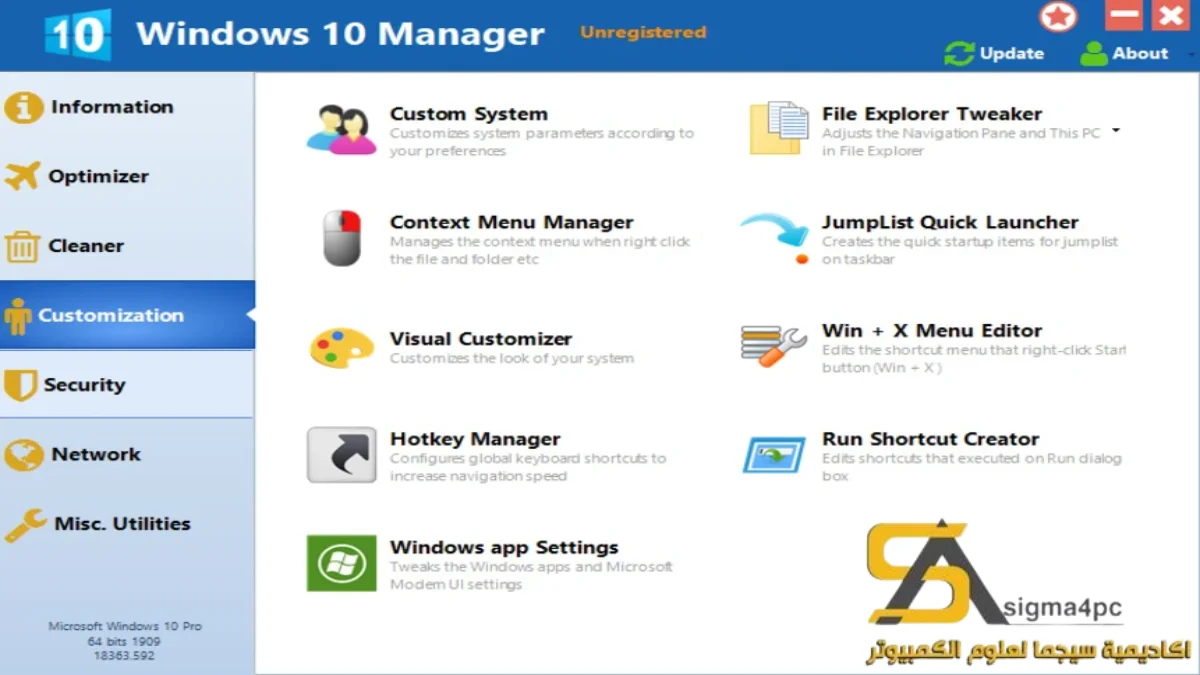Click the Custom System people icon

(341, 131)
